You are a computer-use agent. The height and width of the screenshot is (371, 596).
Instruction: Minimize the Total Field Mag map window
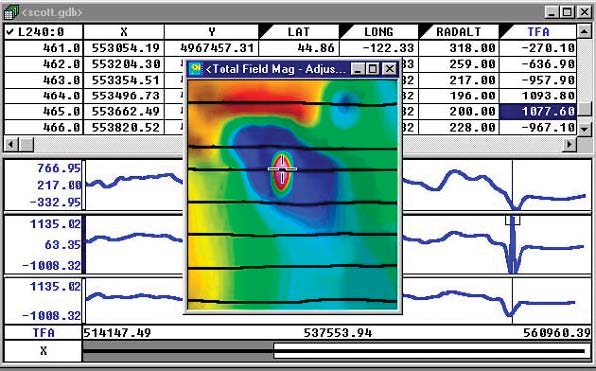coord(357,69)
